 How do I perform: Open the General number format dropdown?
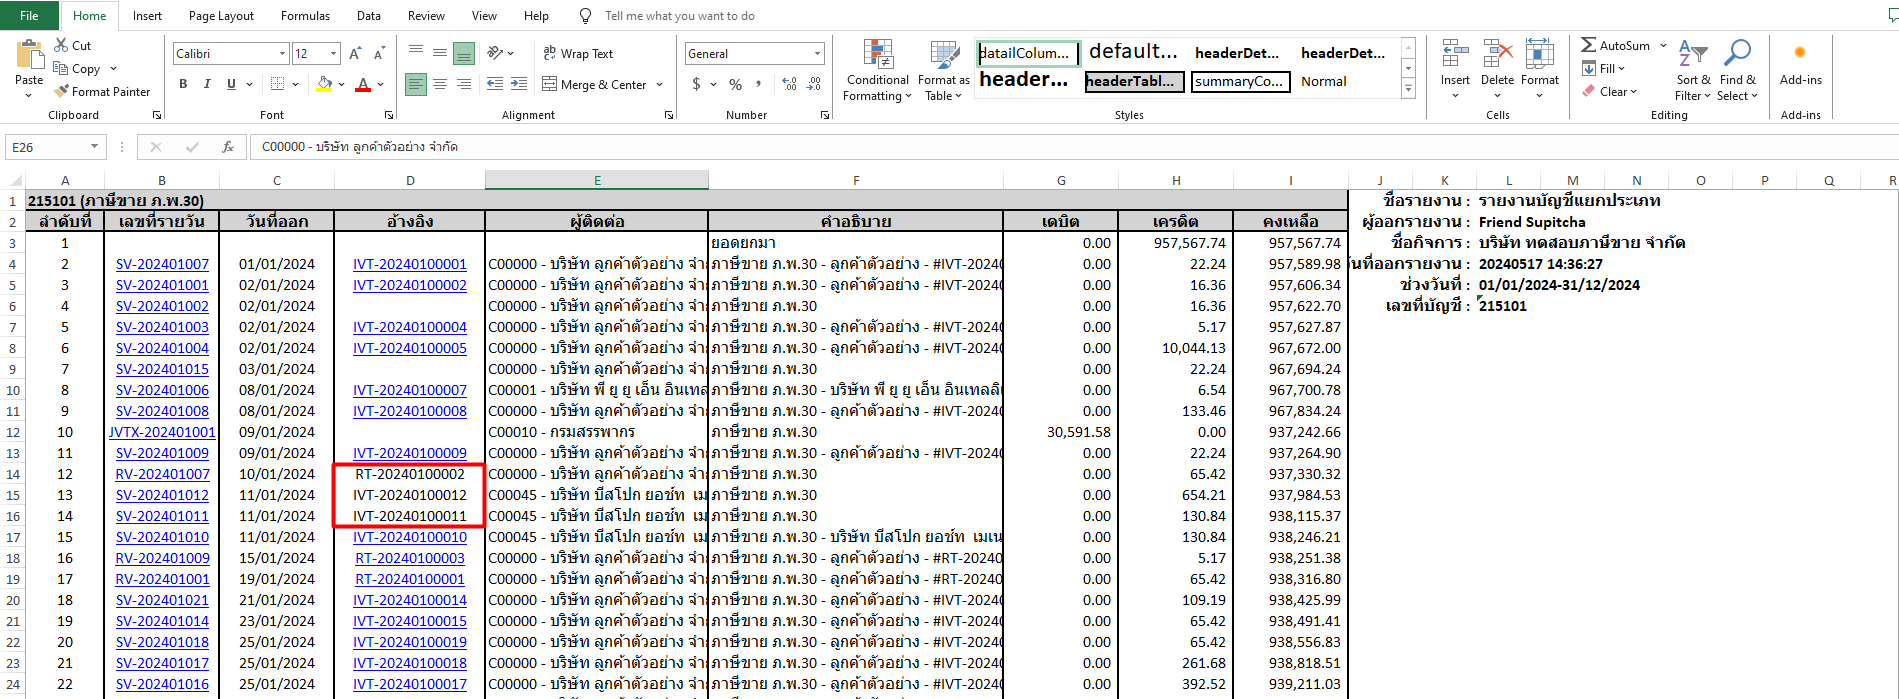[817, 54]
